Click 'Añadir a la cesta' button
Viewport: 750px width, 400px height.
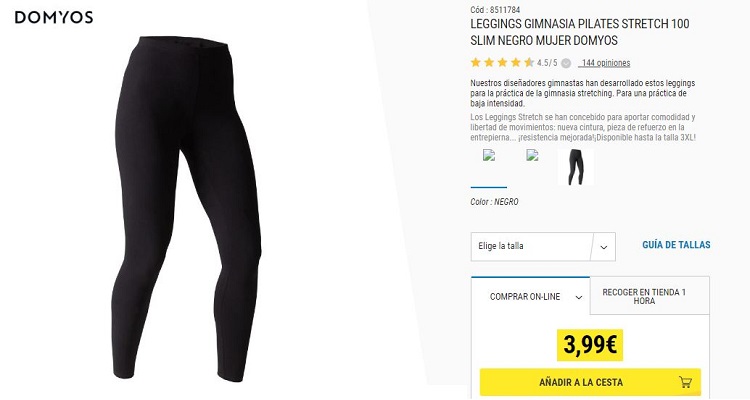click(x=590, y=382)
